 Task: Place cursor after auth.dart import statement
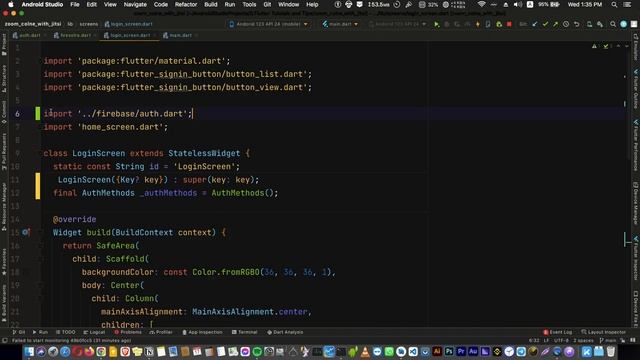(193, 113)
